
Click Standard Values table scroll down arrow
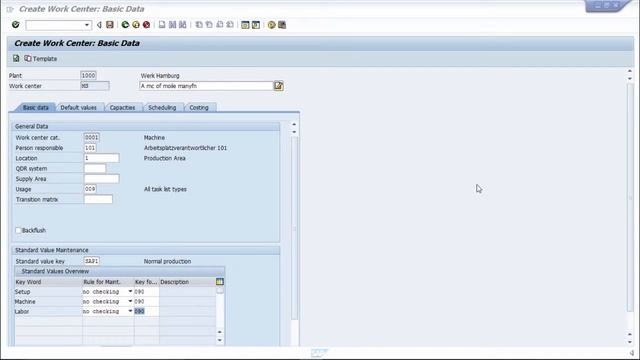click(220, 340)
